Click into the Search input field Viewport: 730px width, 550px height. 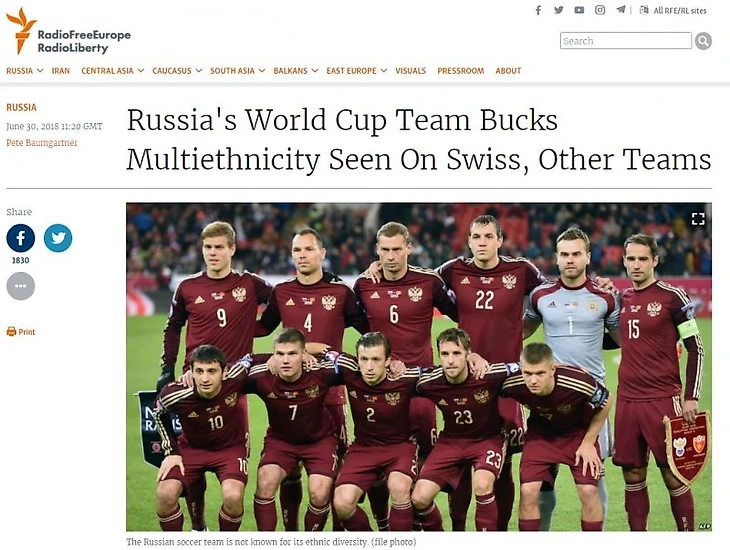pyautogui.click(x=626, y=41)
